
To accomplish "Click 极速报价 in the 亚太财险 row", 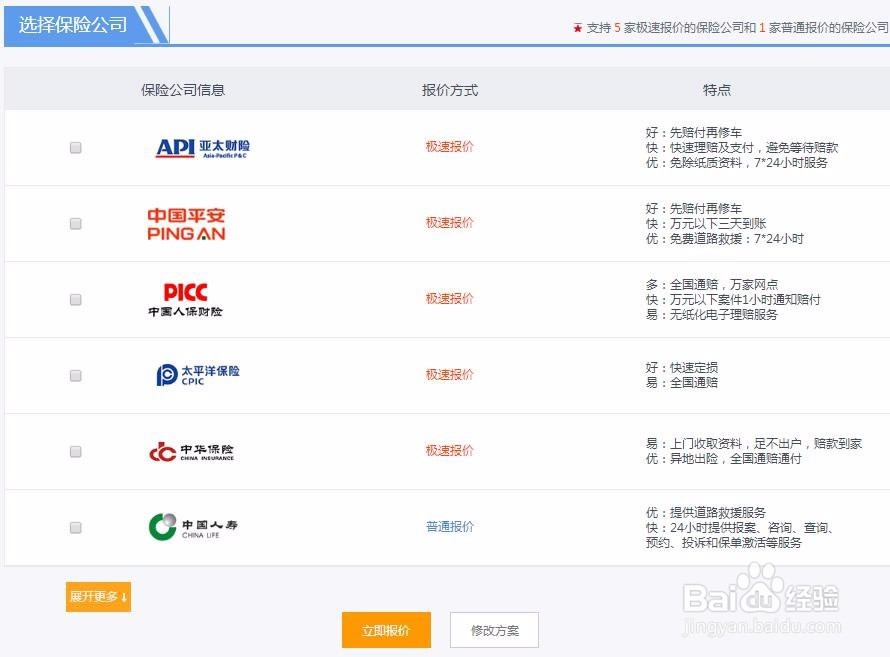I will (x=450, y=146).
